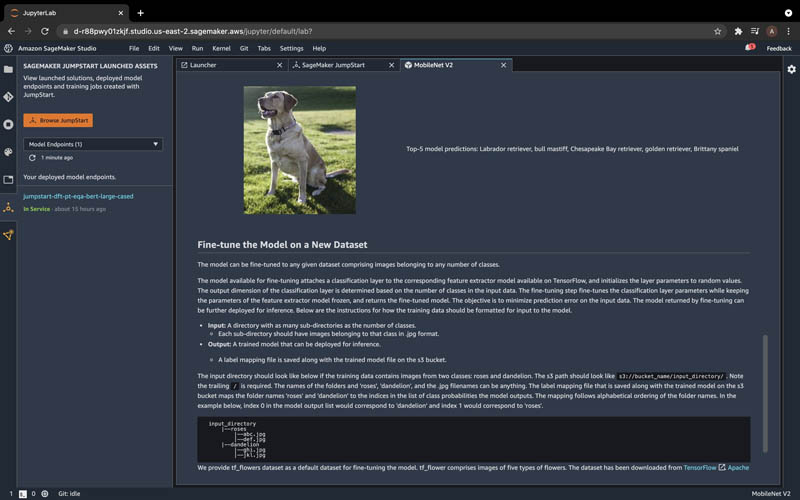Open SageMaker Components and registries sidebar icon
The image size is (800, 500).
8,235
